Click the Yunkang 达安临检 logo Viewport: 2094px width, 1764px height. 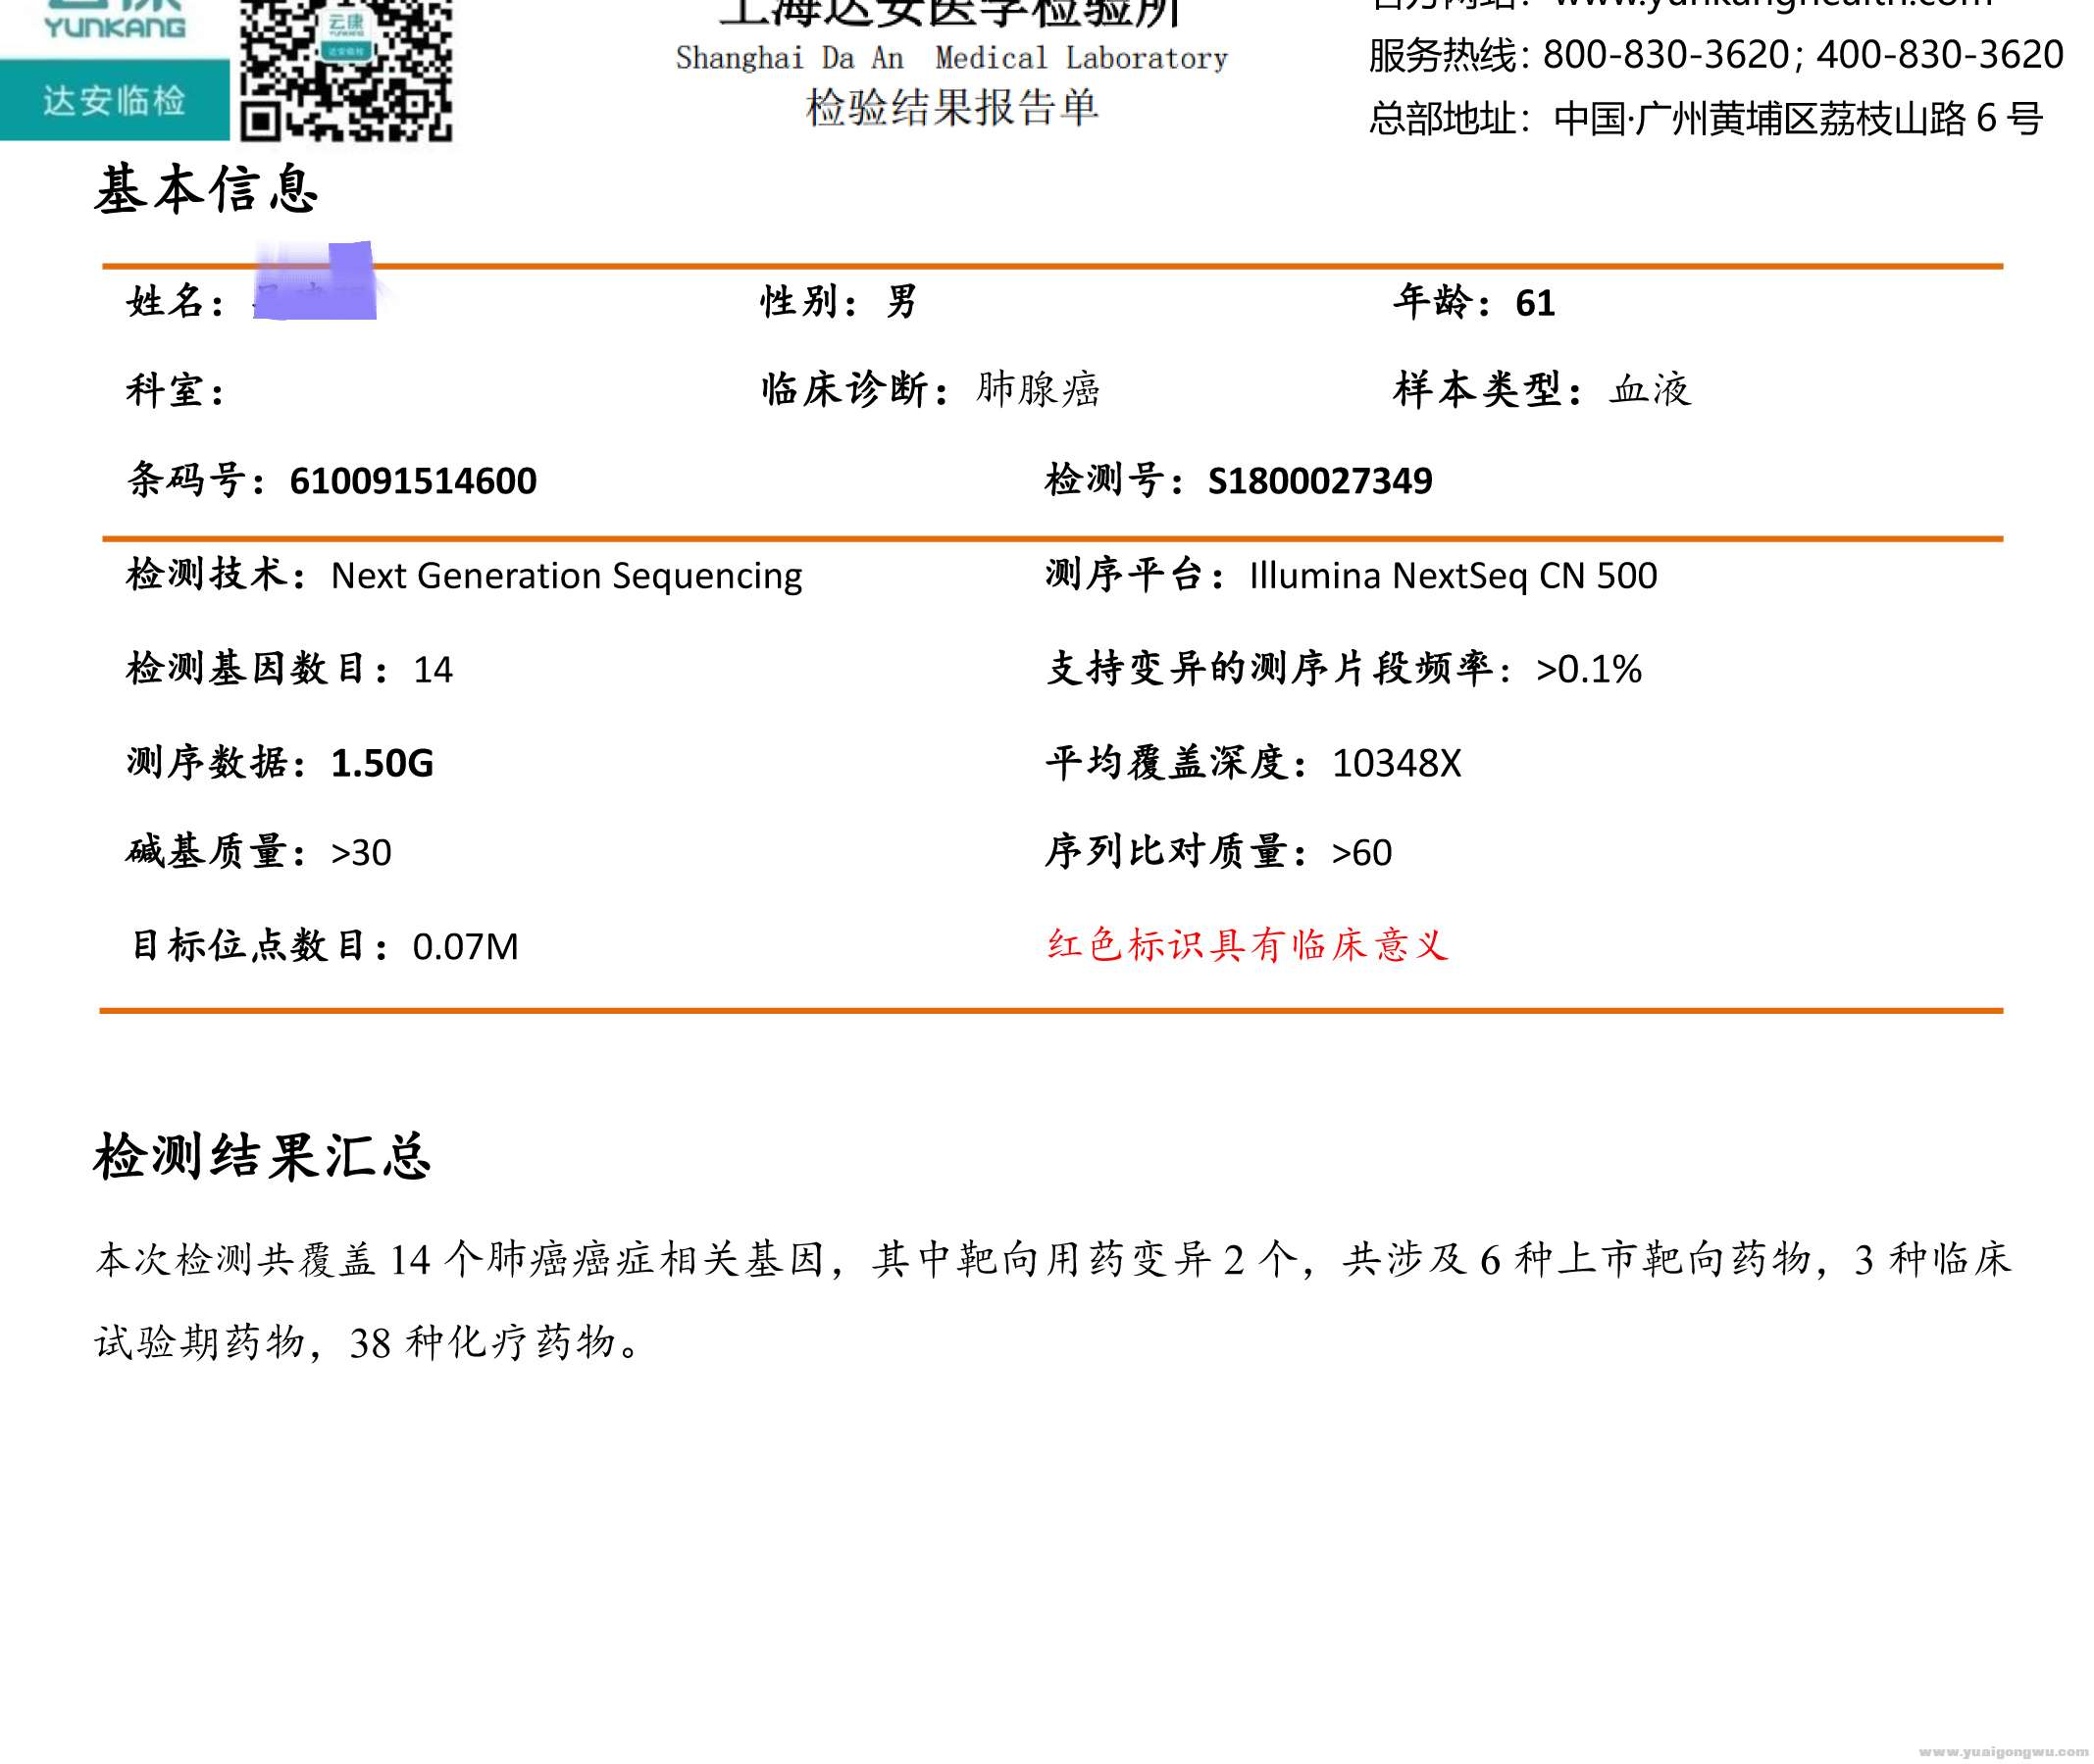(115, 70)
